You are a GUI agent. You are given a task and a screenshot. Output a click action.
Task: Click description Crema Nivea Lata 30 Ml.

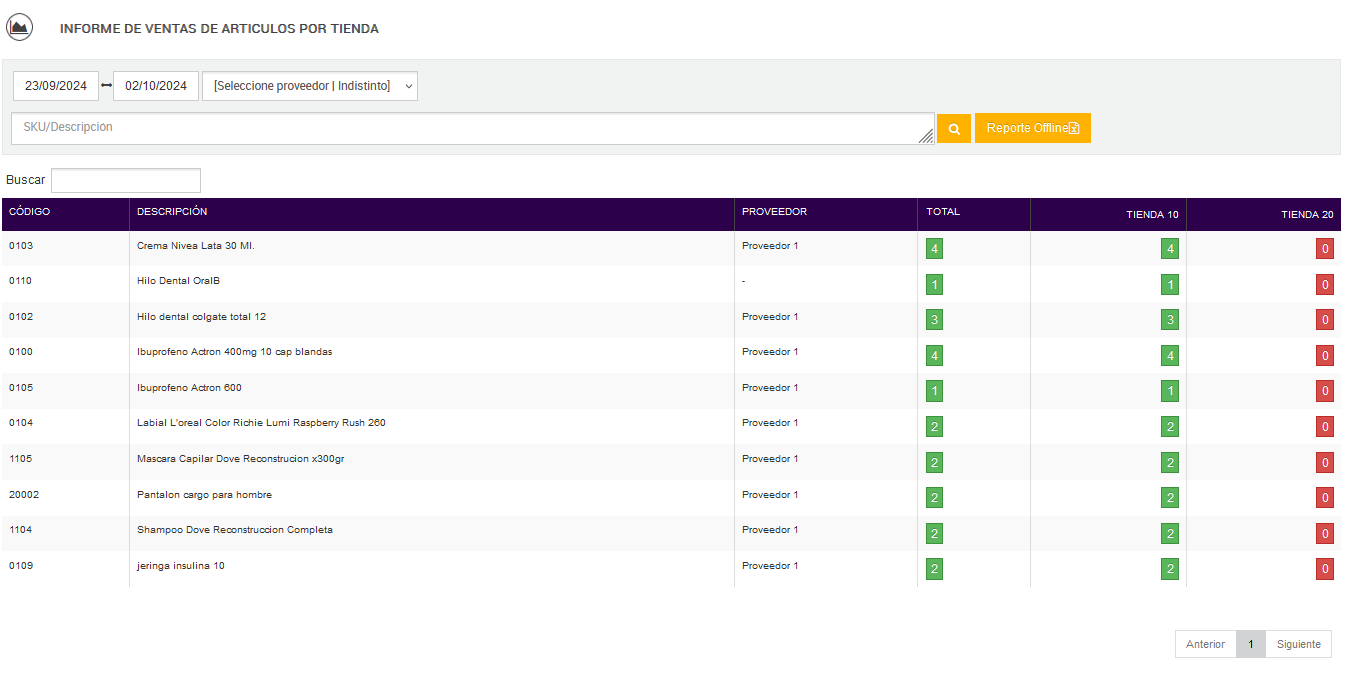pos(196,245)
